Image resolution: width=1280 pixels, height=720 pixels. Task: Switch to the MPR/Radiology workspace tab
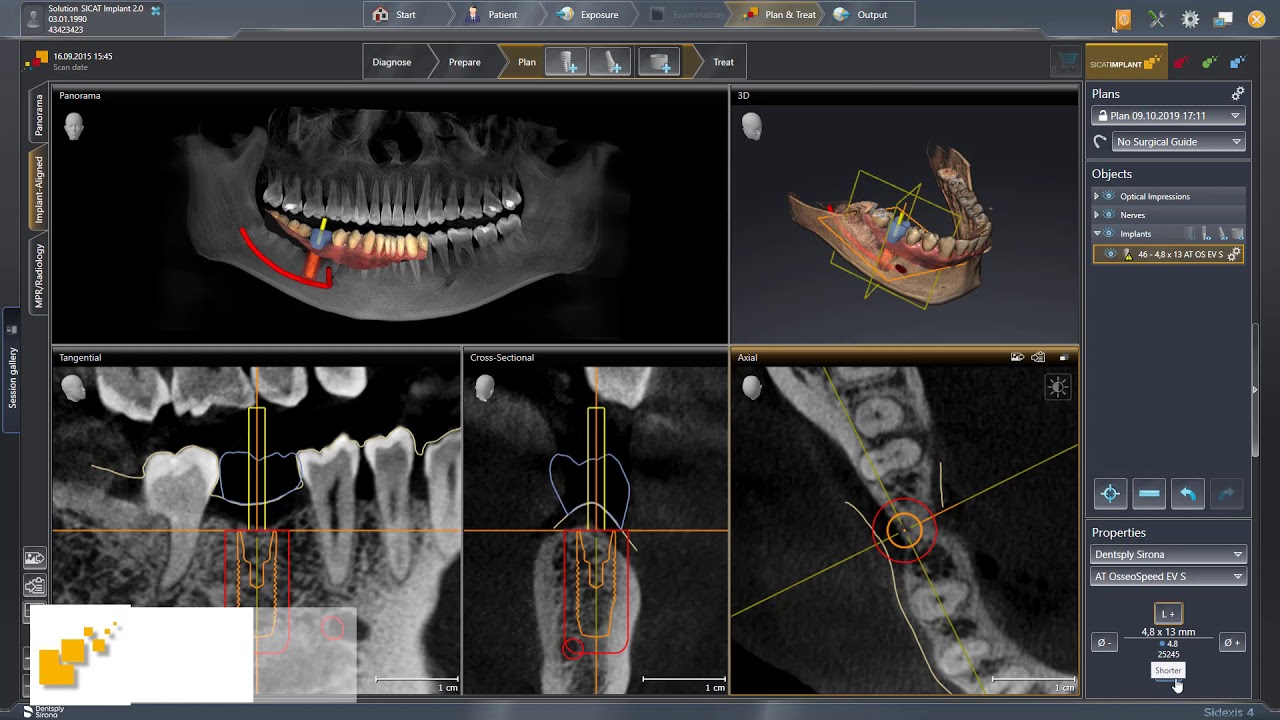38,276
